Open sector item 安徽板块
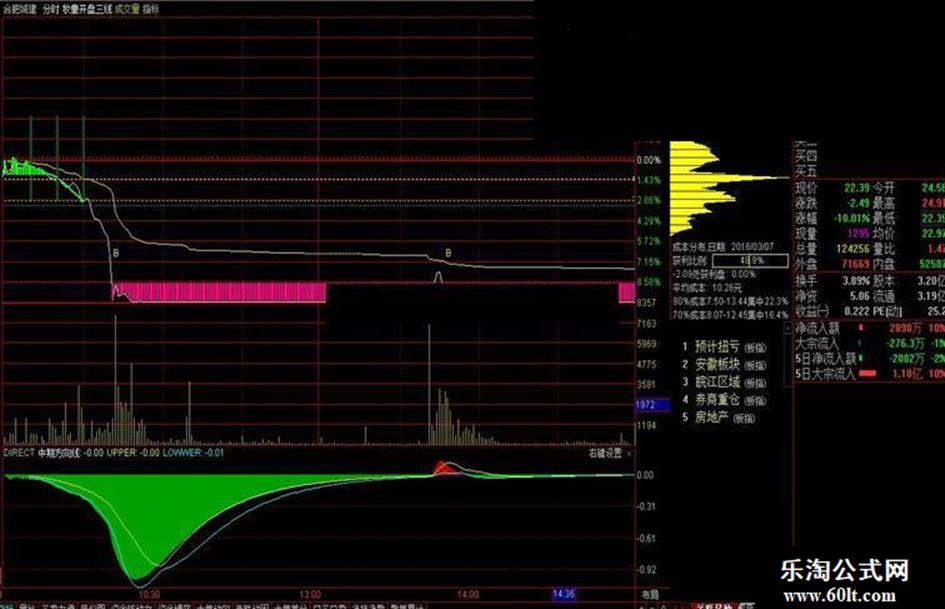Image resolution: width=945 pixels, height=609 pixels. pos(717,364)
